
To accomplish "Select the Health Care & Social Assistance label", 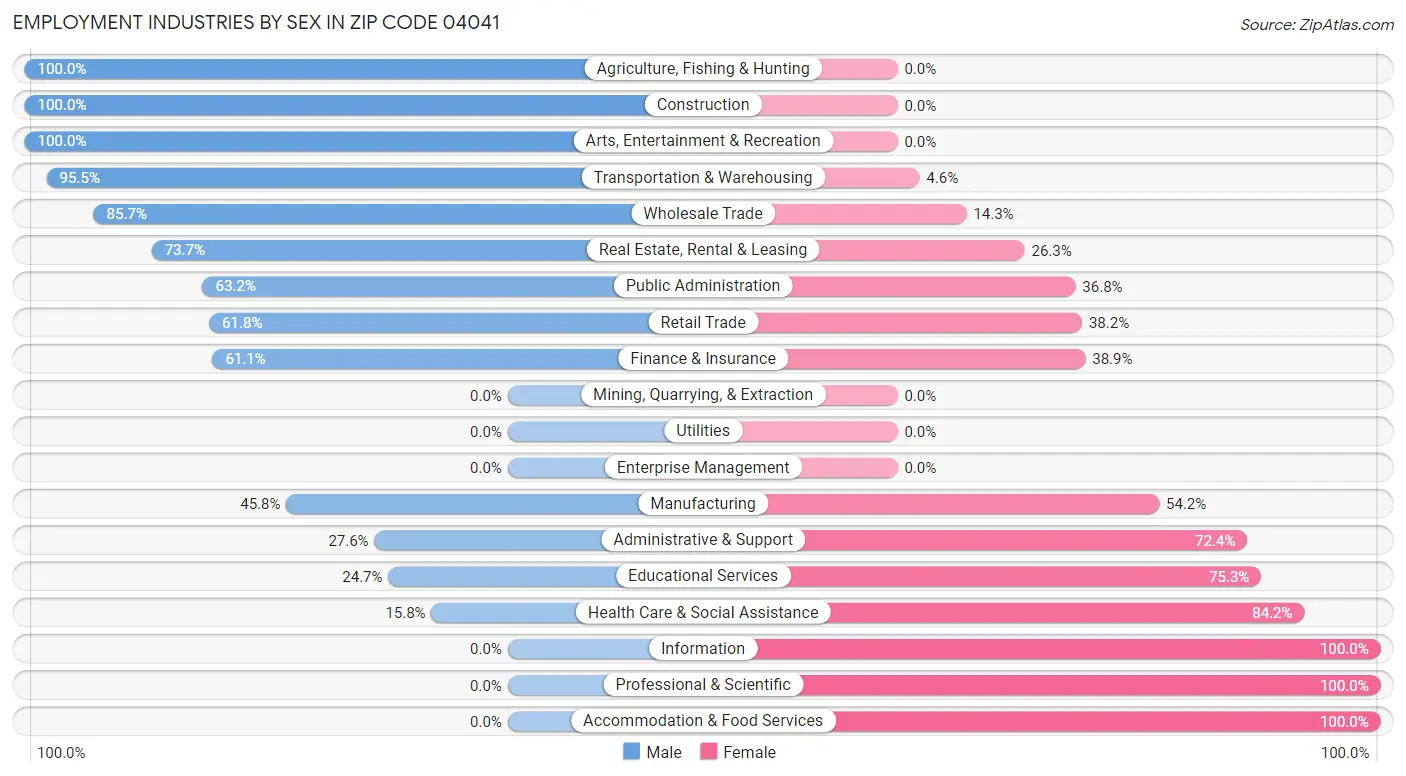I will pos(703,612).
